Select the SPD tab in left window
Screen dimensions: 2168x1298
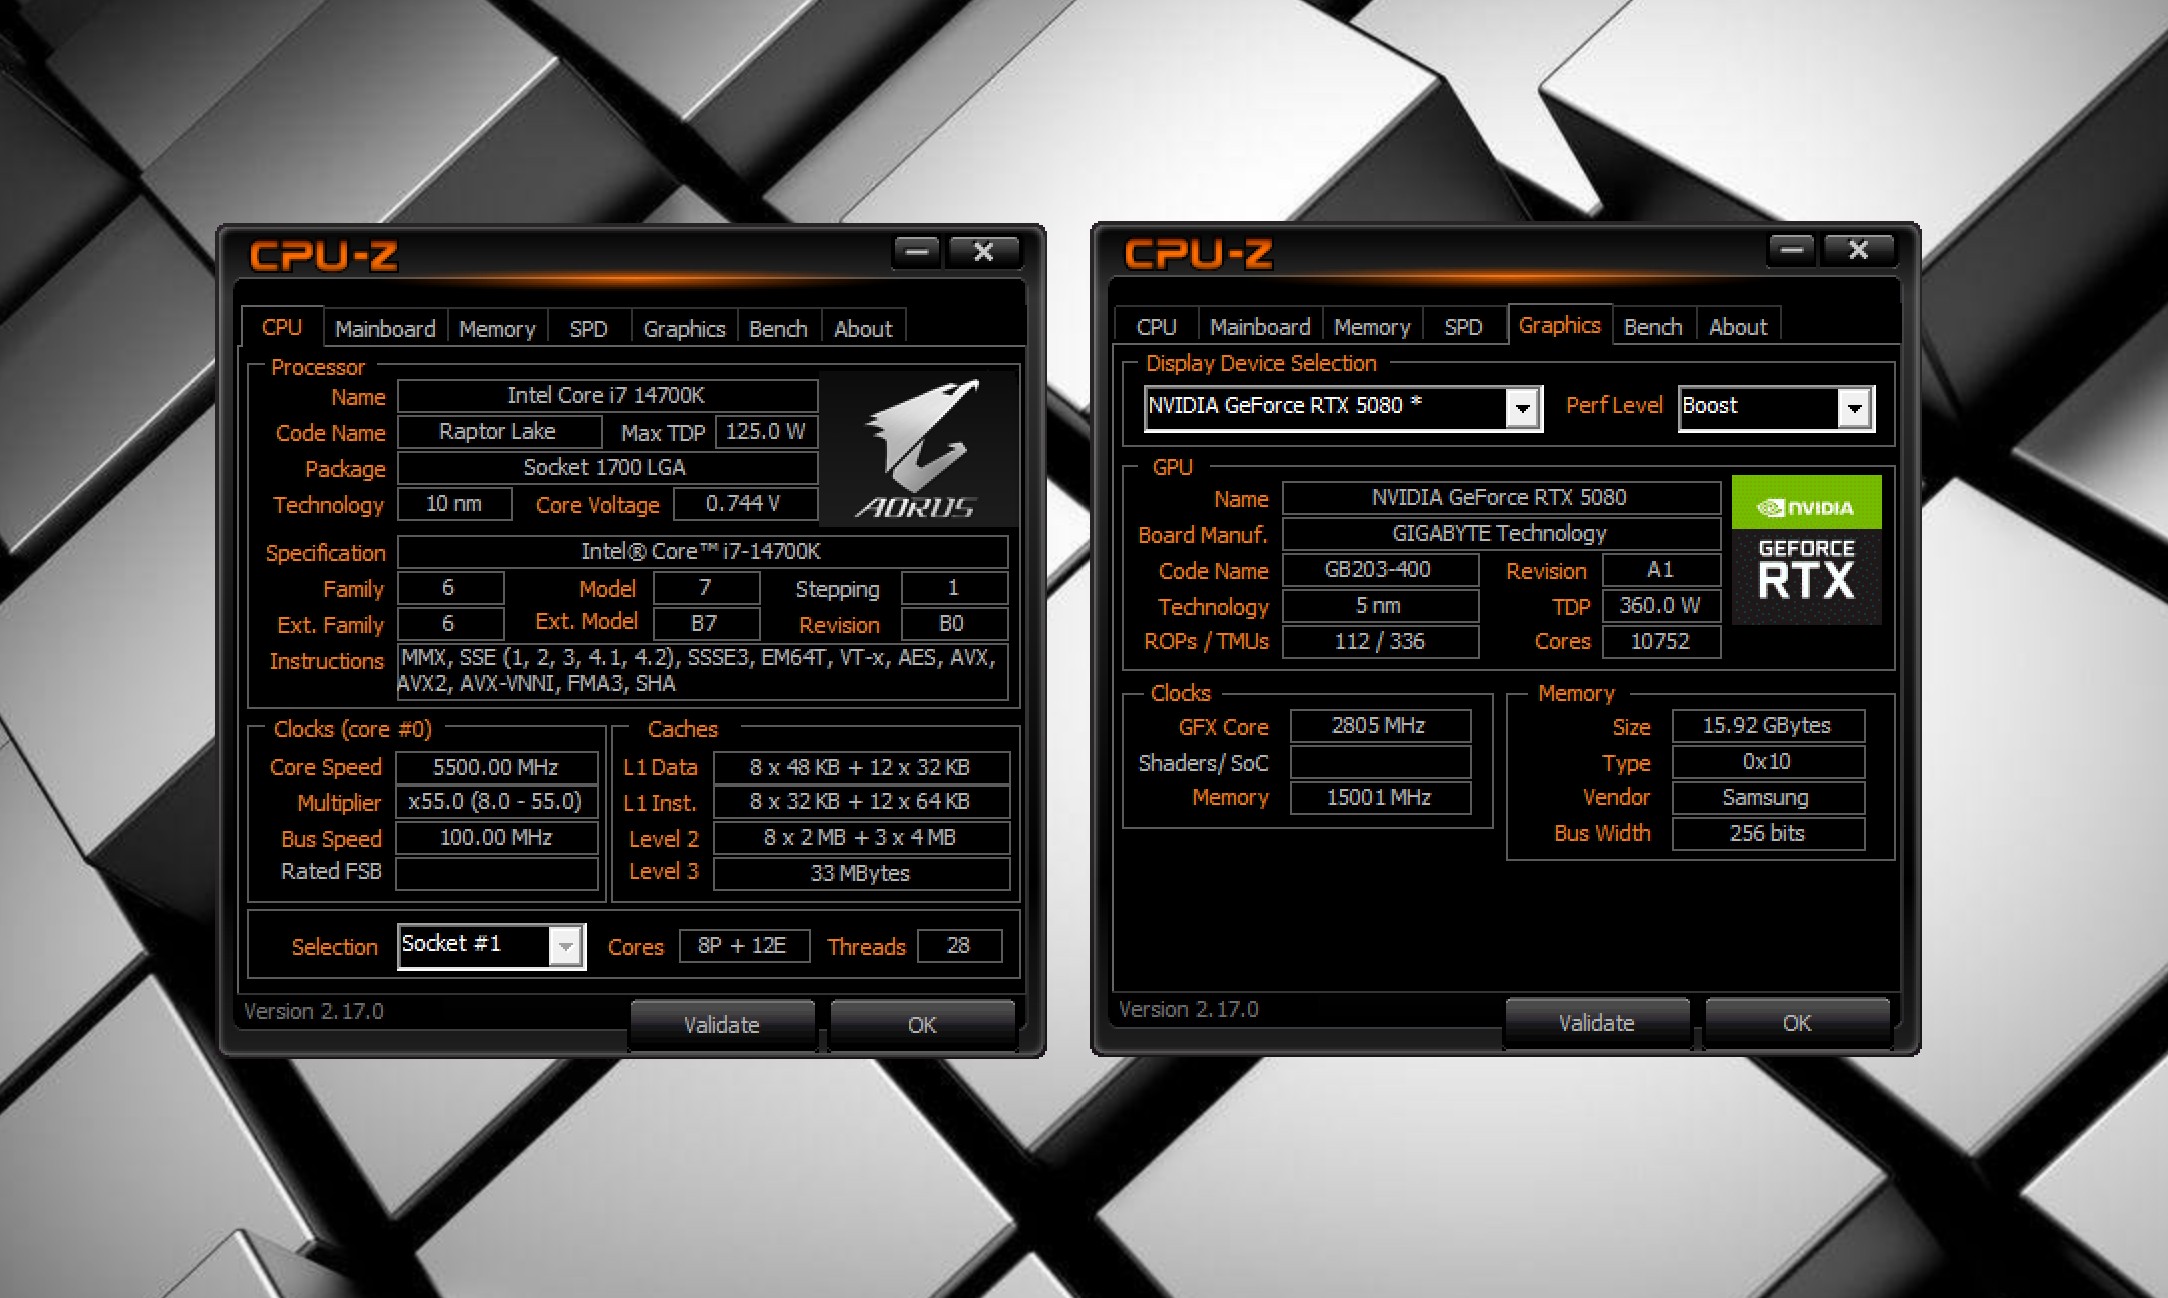pyautogui.click(x=588, y=329)
